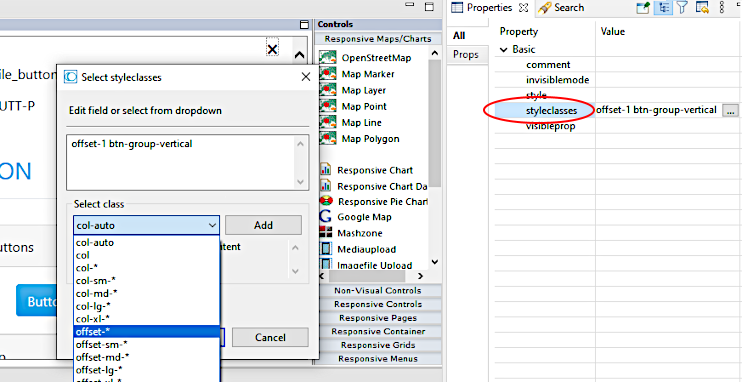Image resolution: width=742 pixels, height=382 pixels.
Task: Expand the Responsive Grids drawer
Action: pos(378,345)
